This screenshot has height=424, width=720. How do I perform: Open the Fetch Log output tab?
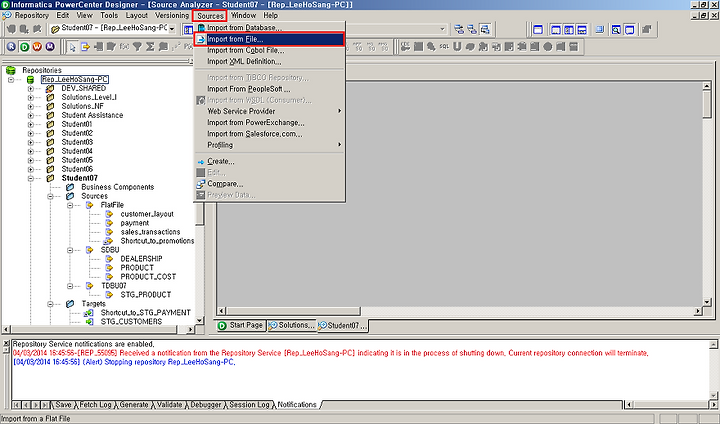click(x=95, y=405)
